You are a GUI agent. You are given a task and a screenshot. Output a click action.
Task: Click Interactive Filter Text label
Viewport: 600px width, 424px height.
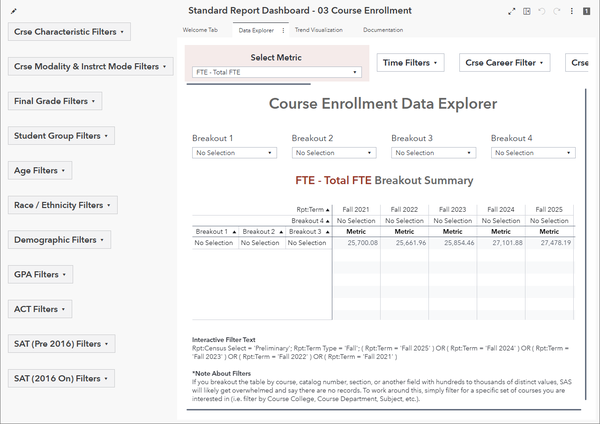(x=223, y=340)
